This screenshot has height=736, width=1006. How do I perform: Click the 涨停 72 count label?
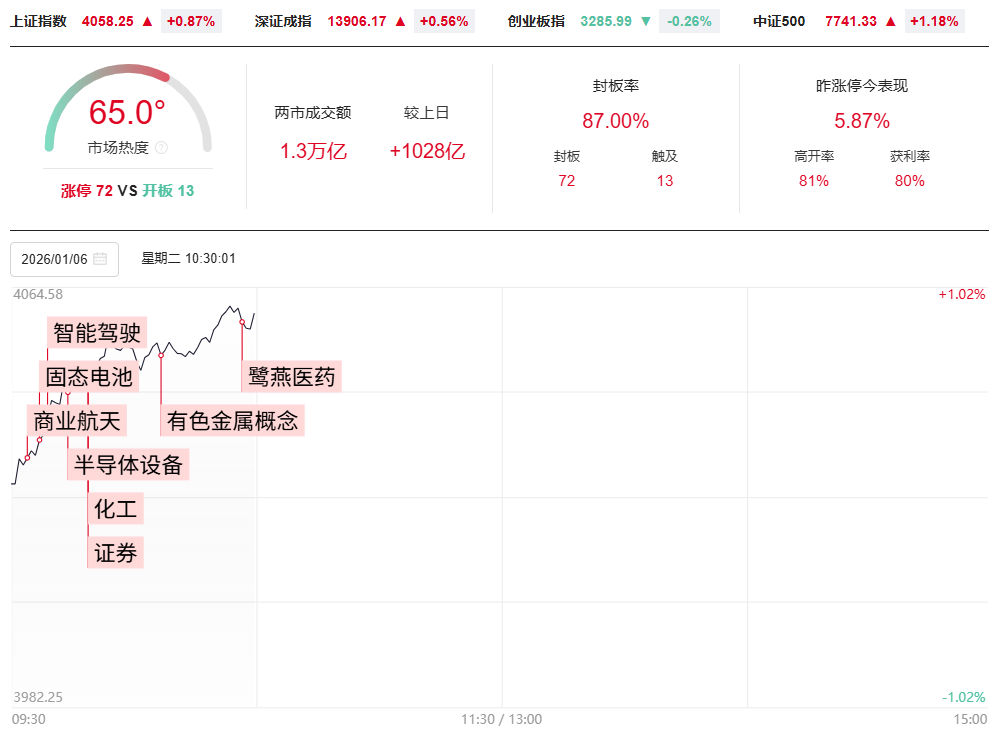point(87,191)
